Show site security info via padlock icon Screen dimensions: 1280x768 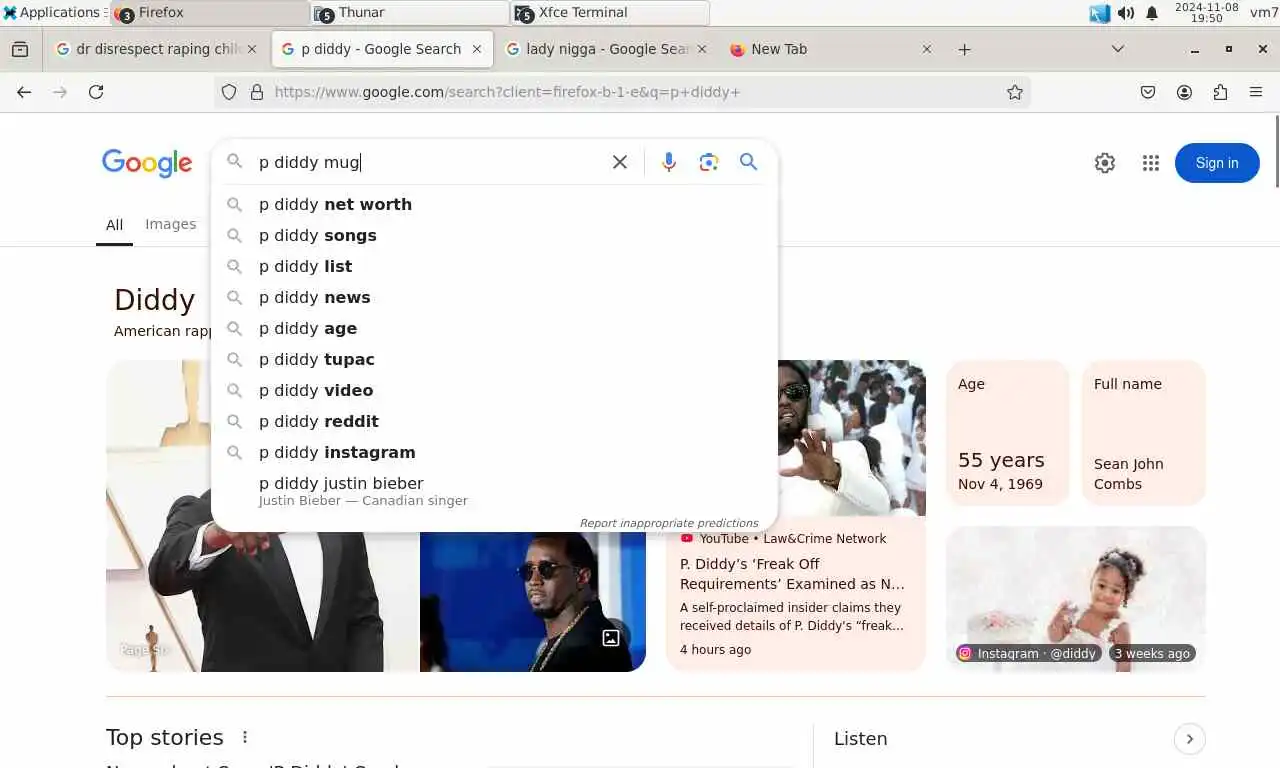coord(257,92)
